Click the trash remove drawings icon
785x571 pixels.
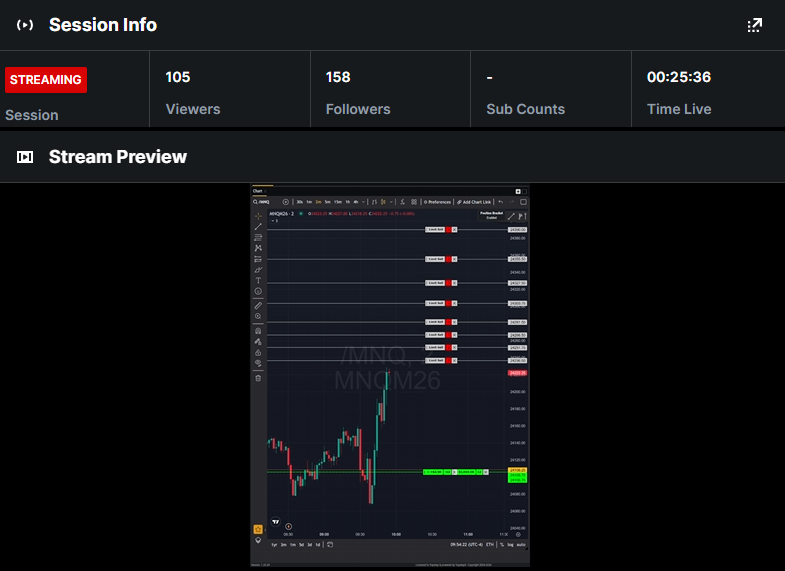point(258,378)
